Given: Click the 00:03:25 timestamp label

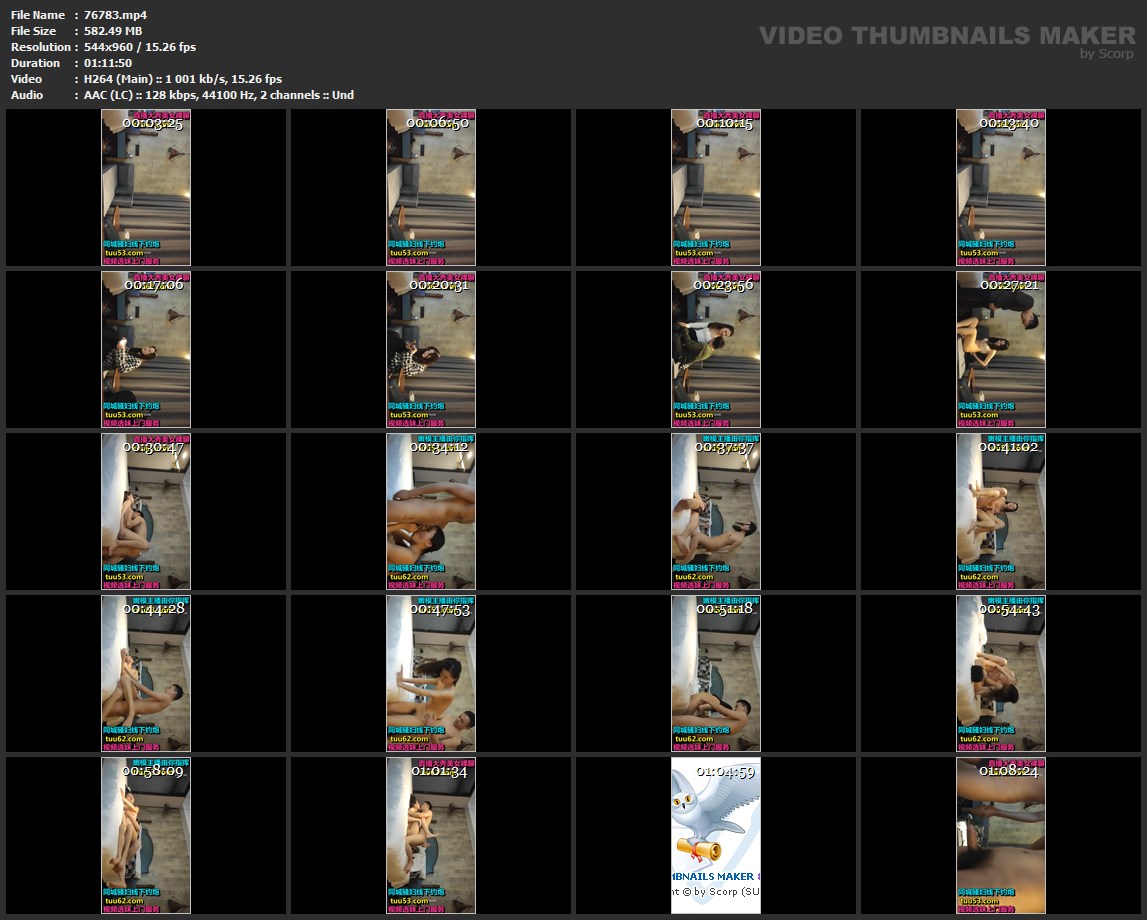Looking at the screenshot, I should point(152,123).
